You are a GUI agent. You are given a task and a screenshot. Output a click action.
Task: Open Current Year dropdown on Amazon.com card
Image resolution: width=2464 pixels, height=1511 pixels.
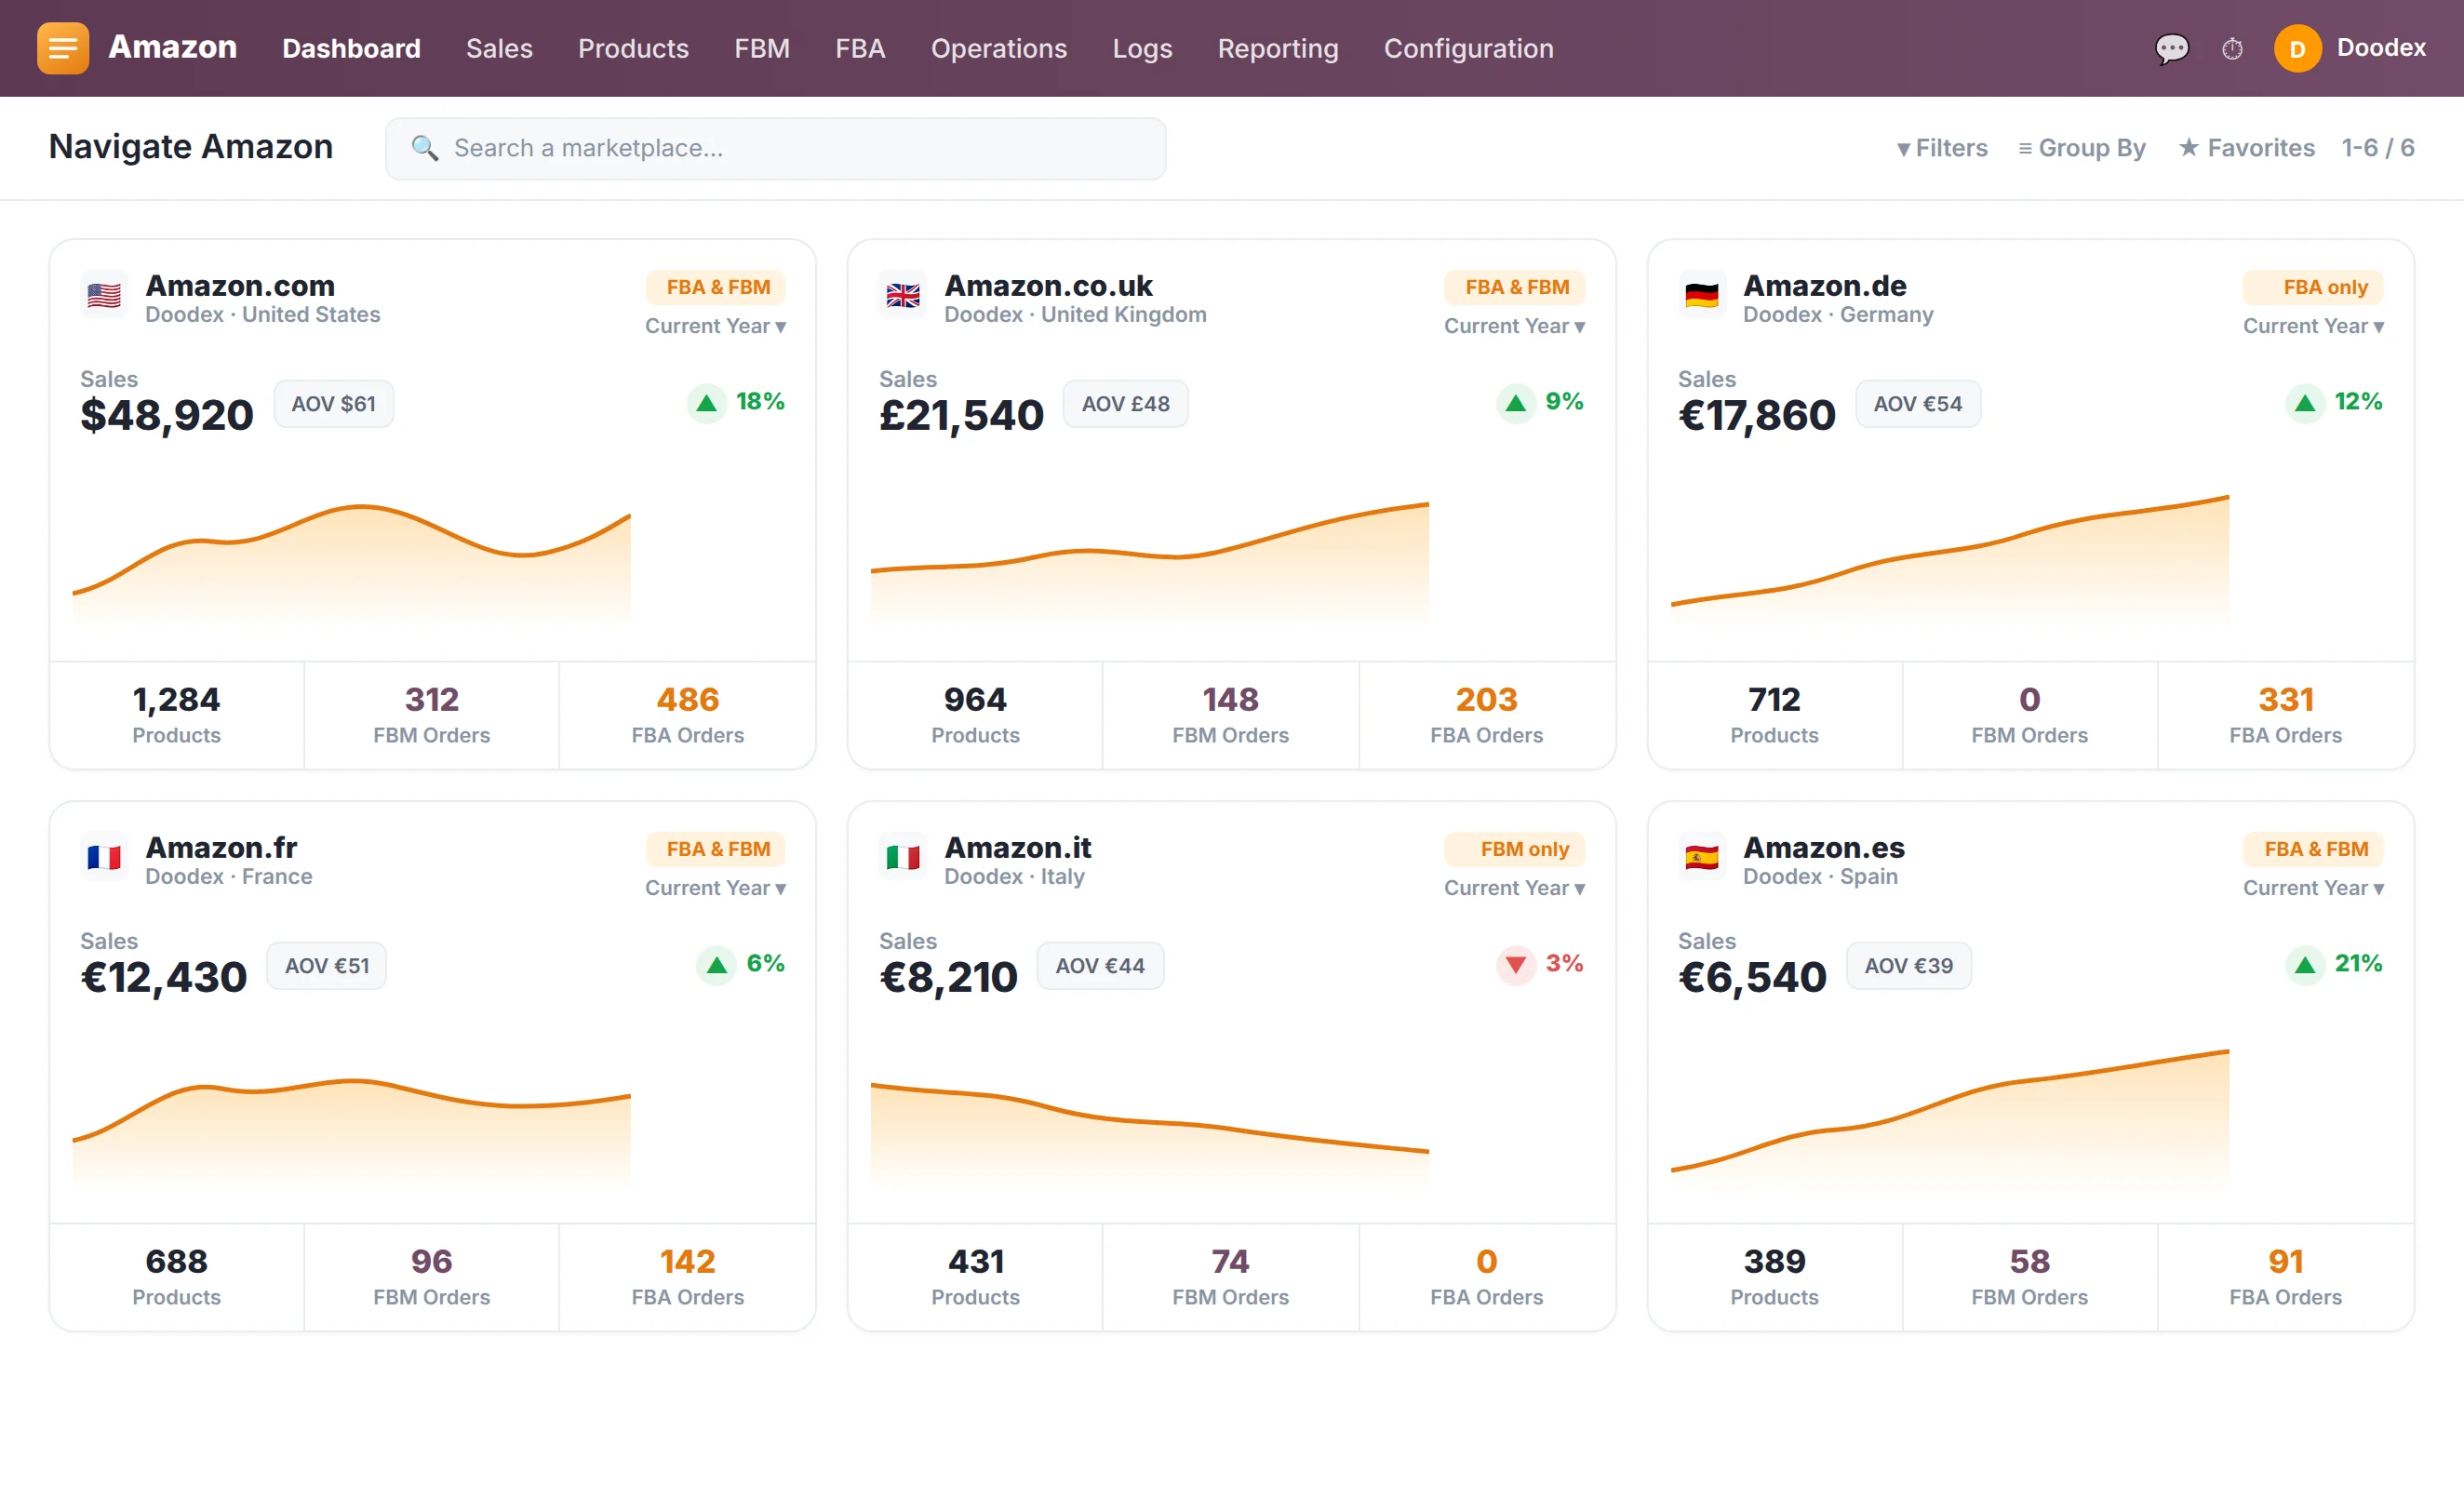[x=715, y=326]
